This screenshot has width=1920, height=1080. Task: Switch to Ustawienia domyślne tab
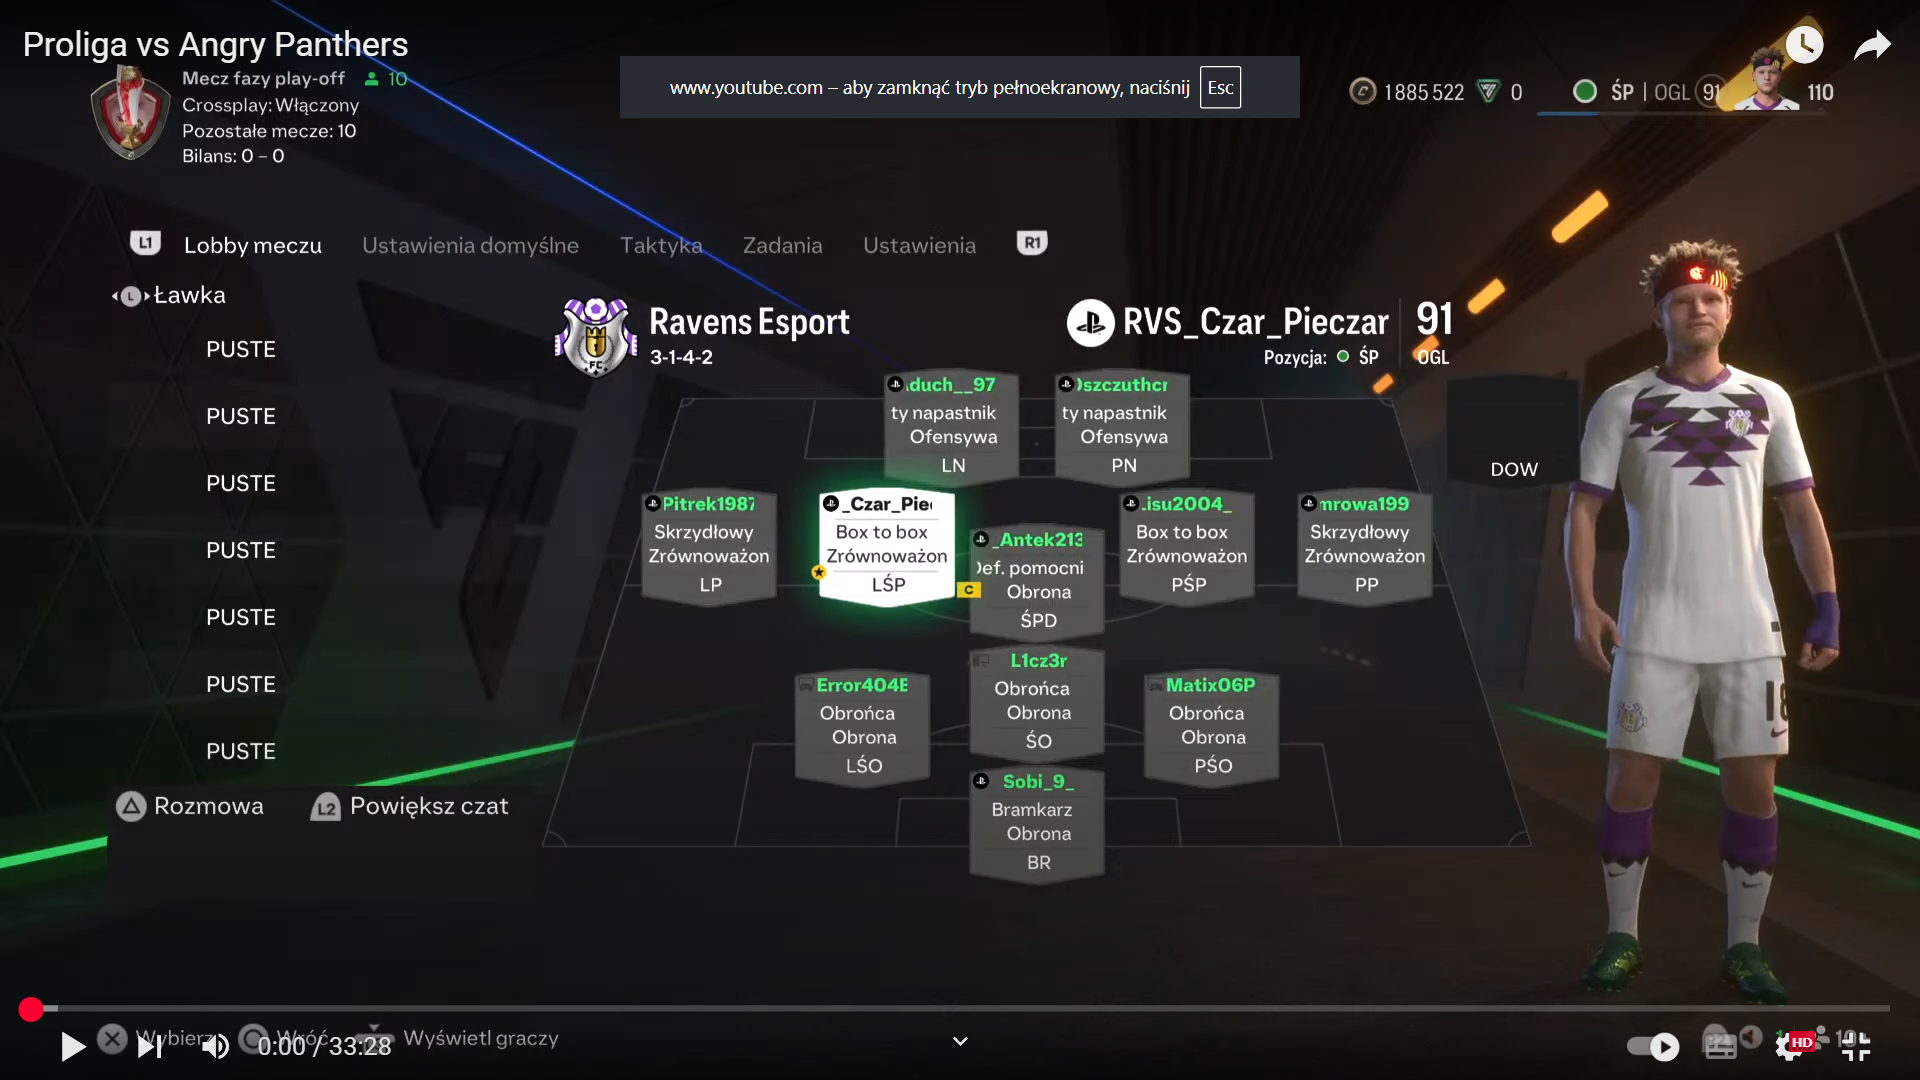pyautogui.click(x=470, y=245)
